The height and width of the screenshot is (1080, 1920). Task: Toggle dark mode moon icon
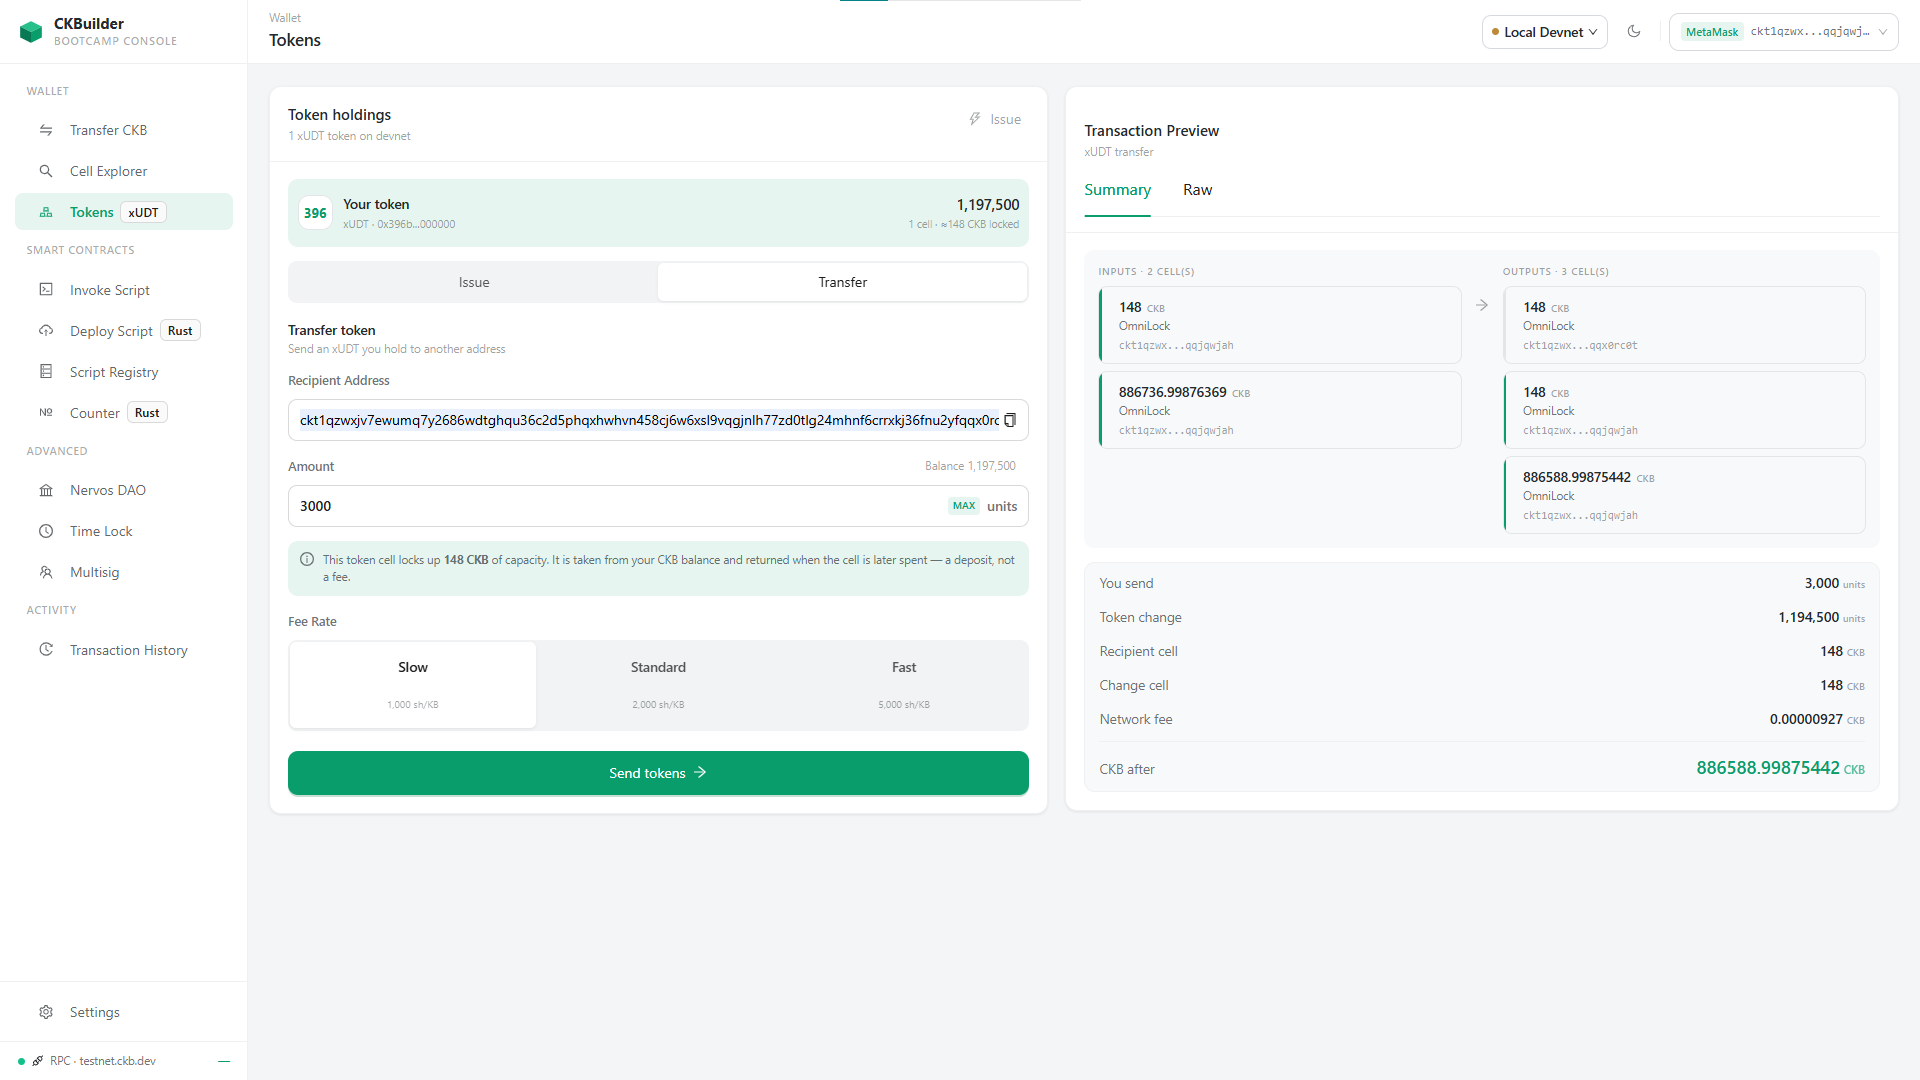click(1634, 31)
